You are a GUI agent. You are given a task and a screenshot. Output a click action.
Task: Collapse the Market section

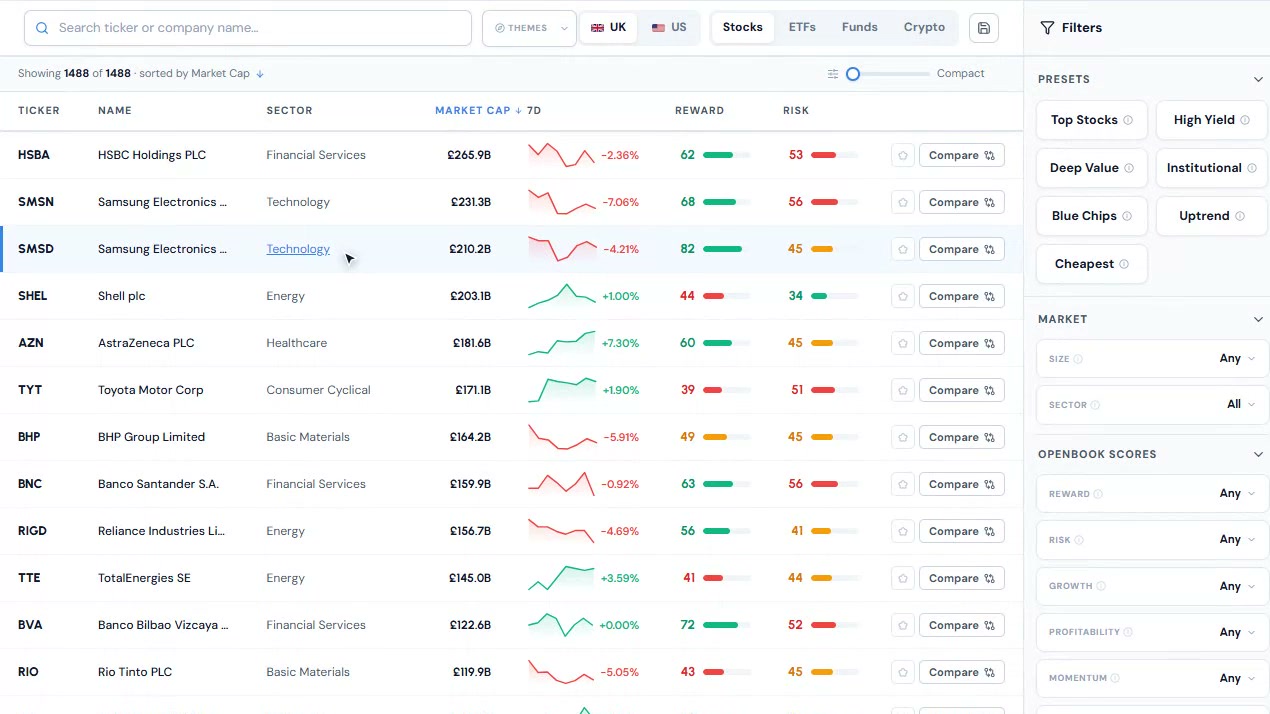[x=1258, y=320]
